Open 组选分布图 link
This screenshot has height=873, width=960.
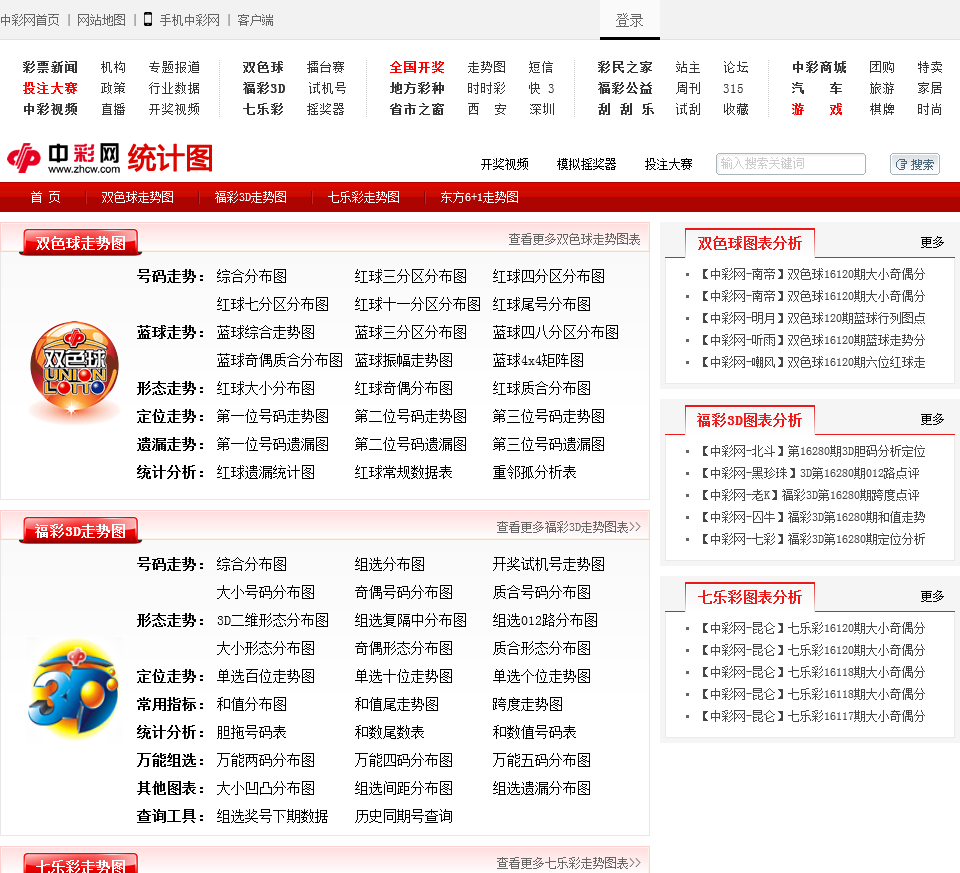[x=389, y=564]
